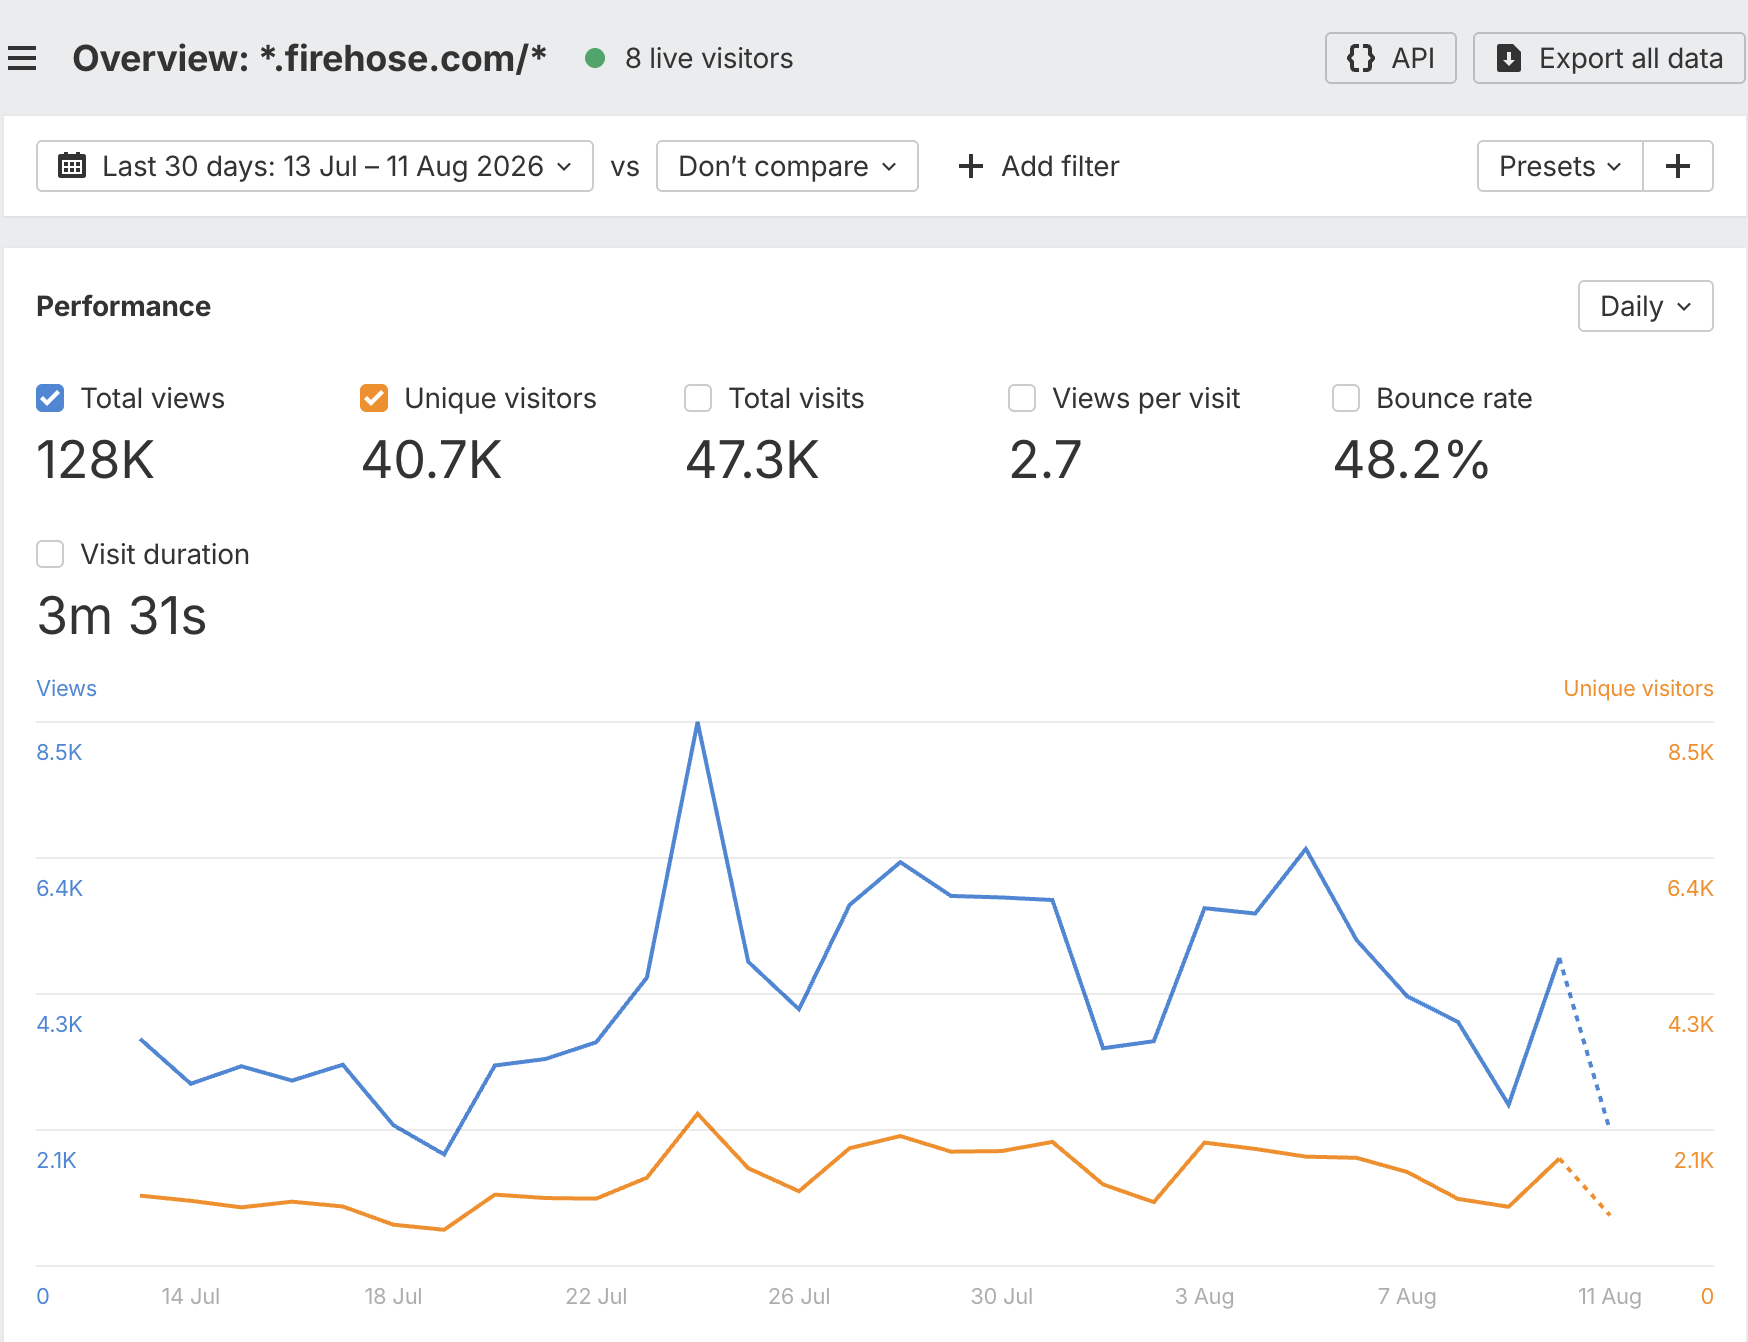Click the Performance section heading
This screenshot has width=1748, height=1342.
point(123,306)
